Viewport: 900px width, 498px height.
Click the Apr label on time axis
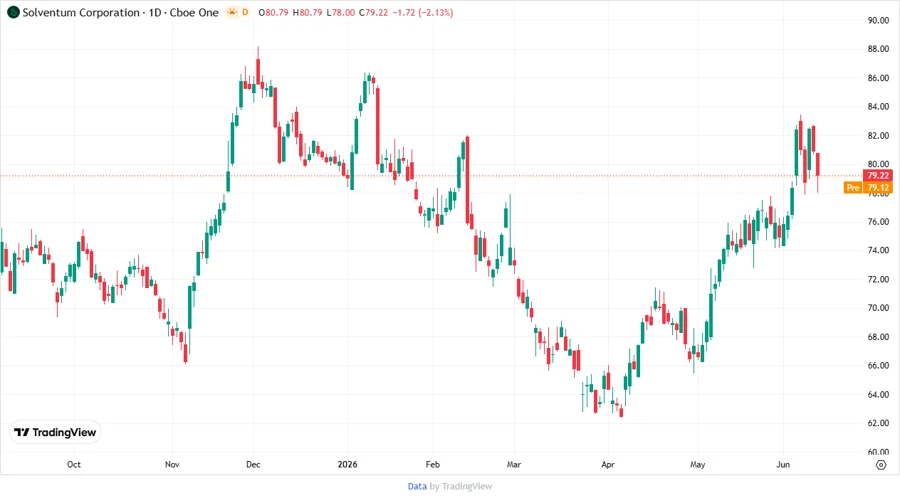point(608,464)
